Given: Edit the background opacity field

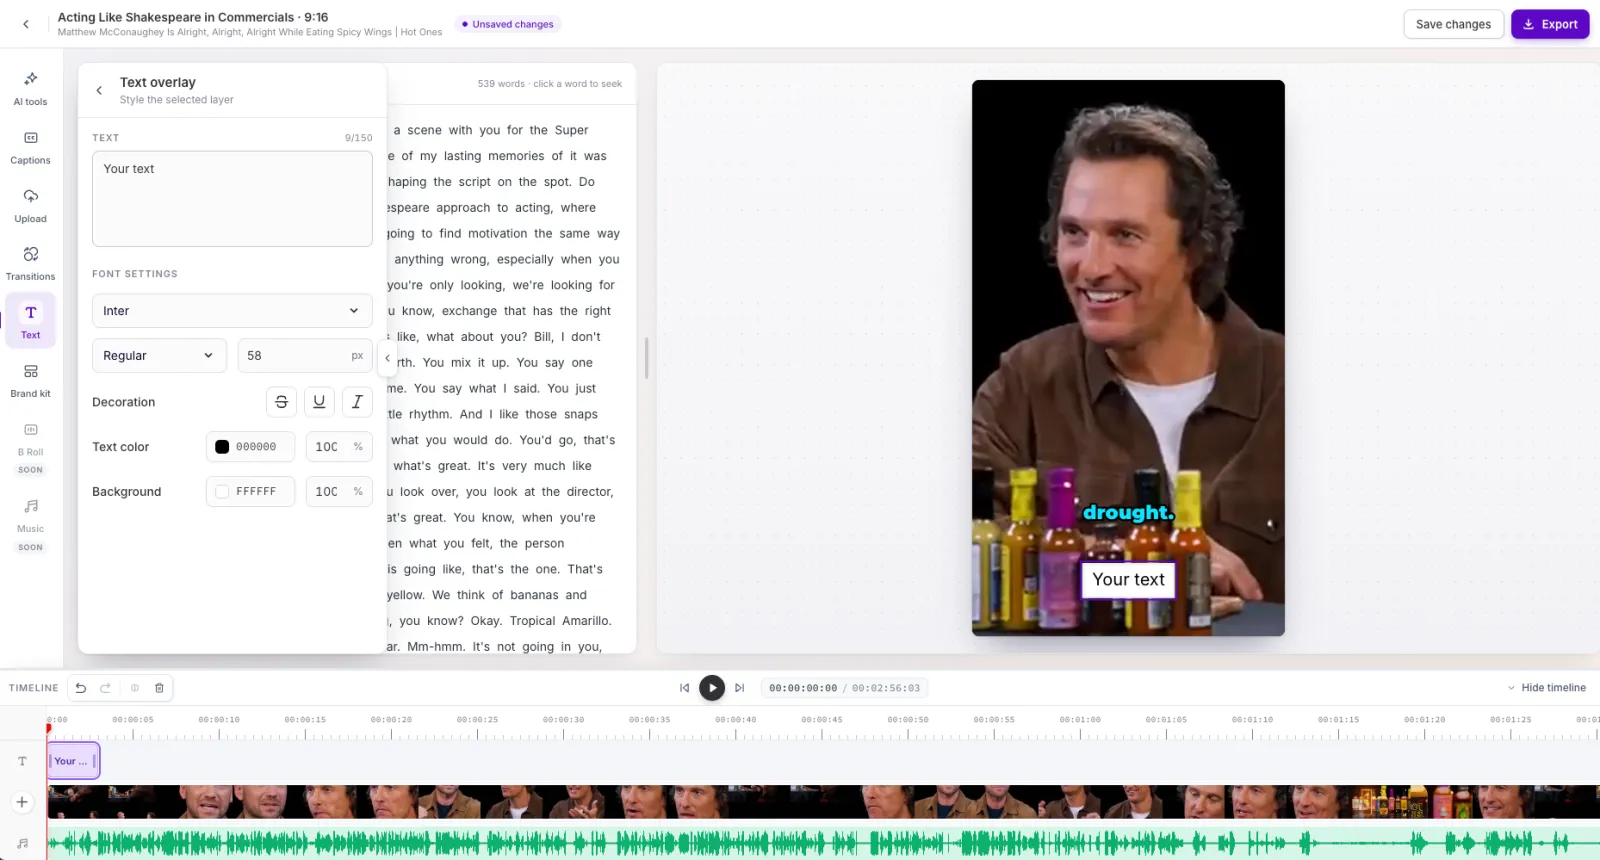Looking at the screenshot, I should 339,492.
